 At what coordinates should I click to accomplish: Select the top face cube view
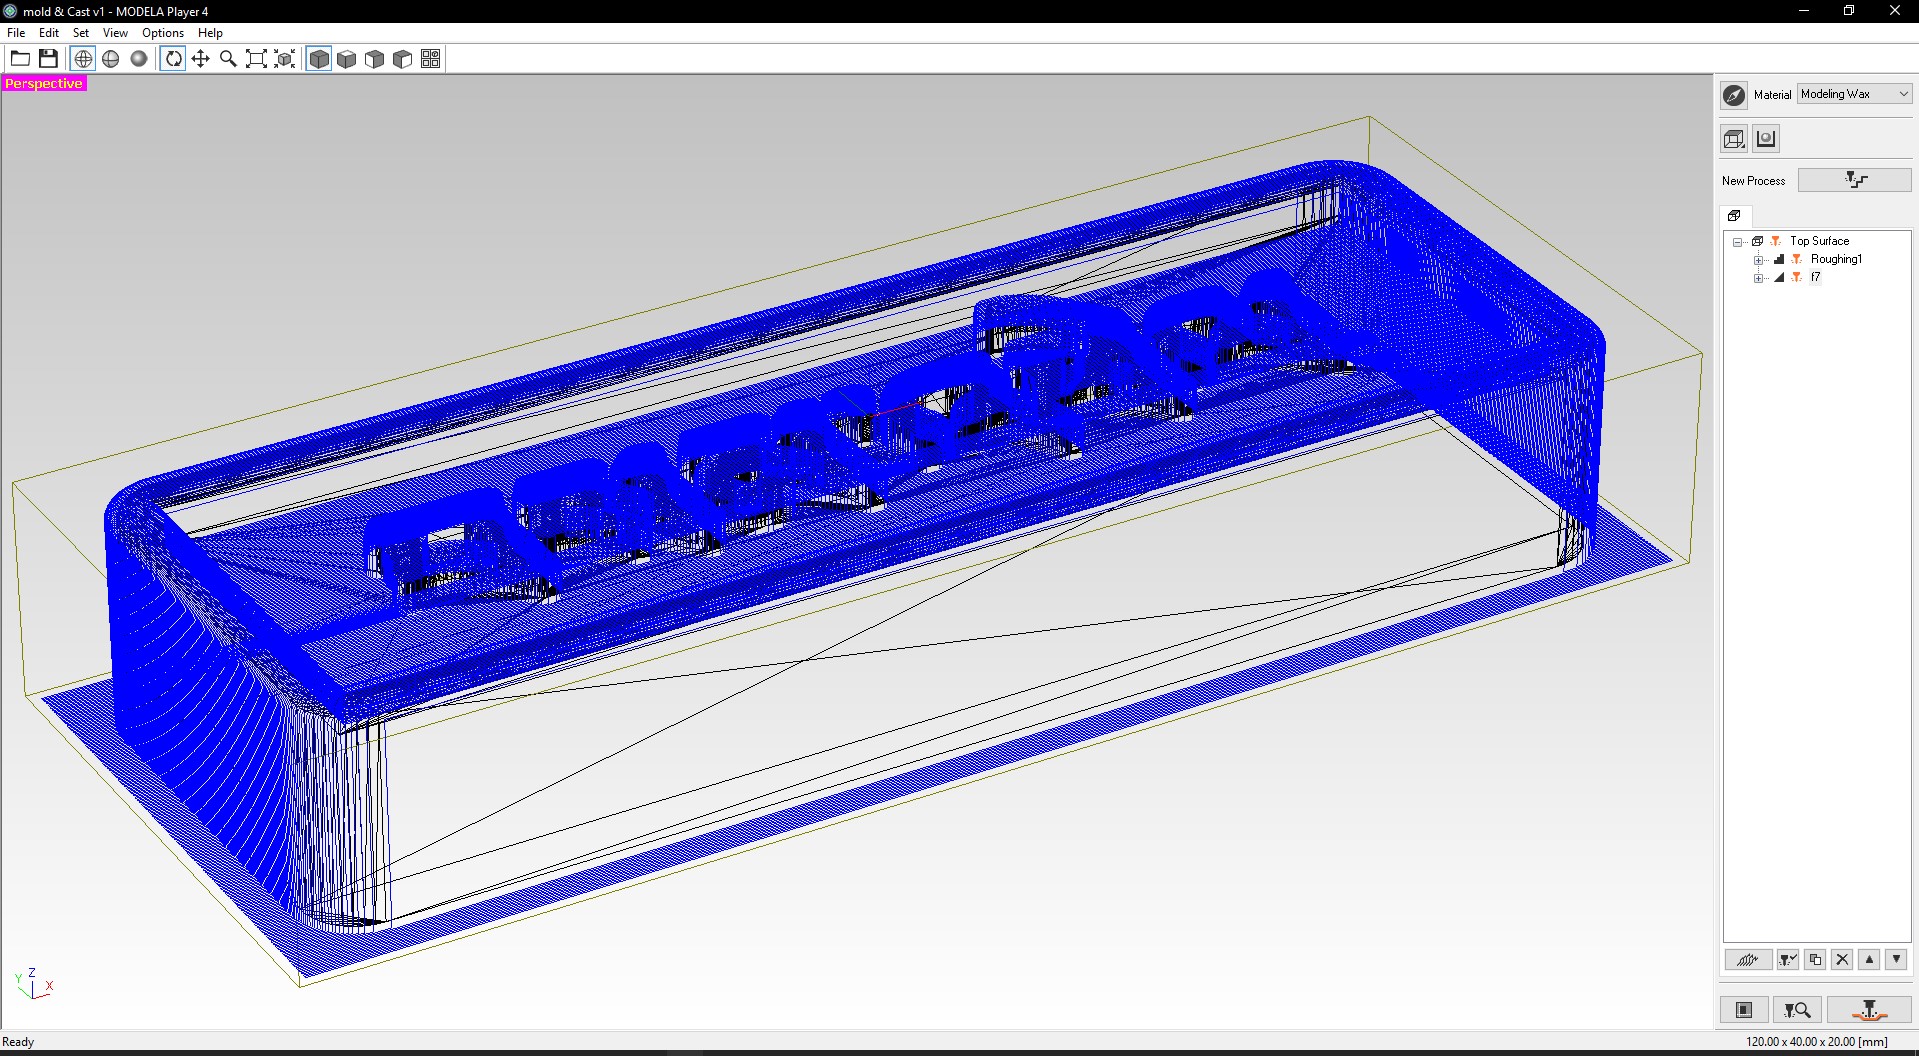point(347,59)
